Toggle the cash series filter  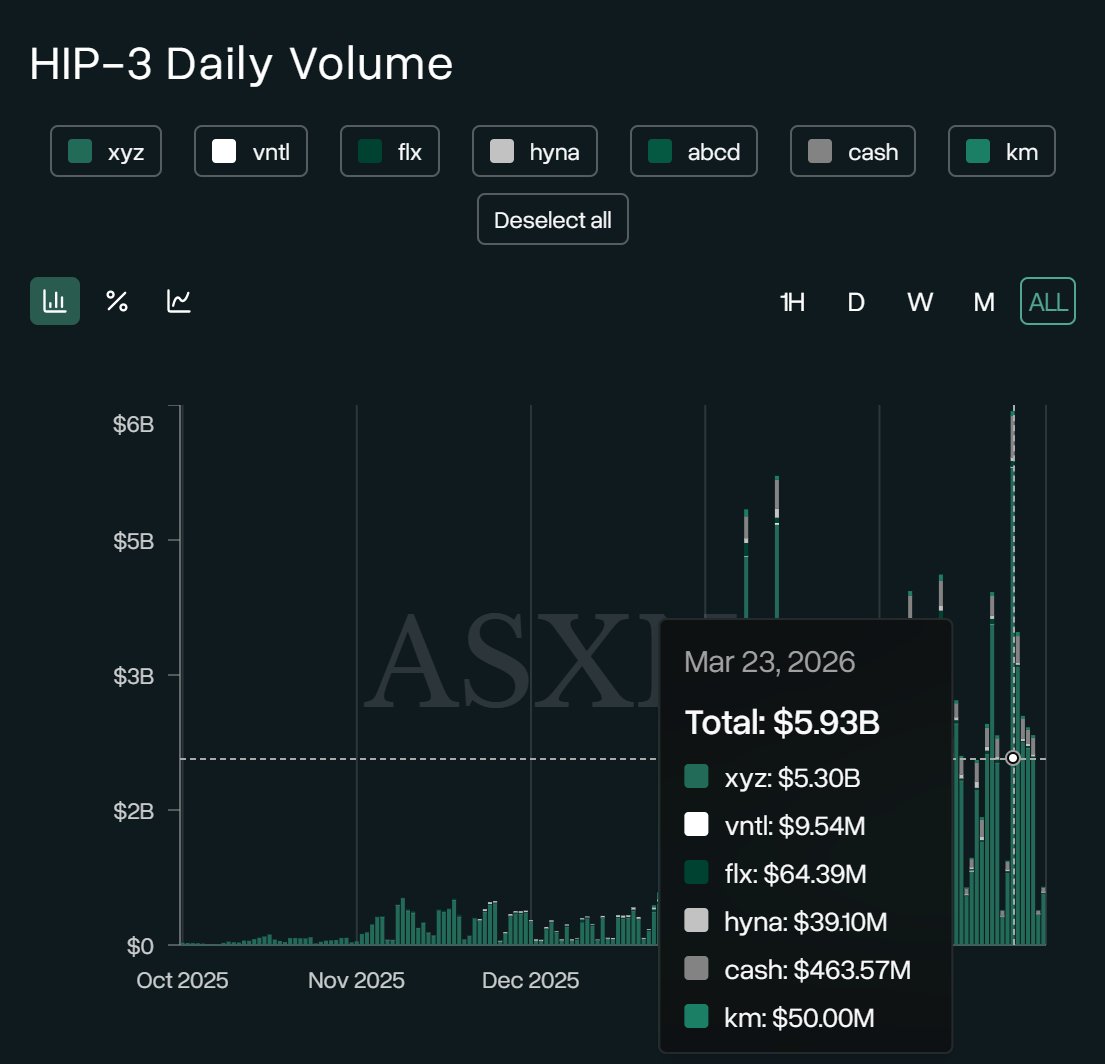click(853, 151)
